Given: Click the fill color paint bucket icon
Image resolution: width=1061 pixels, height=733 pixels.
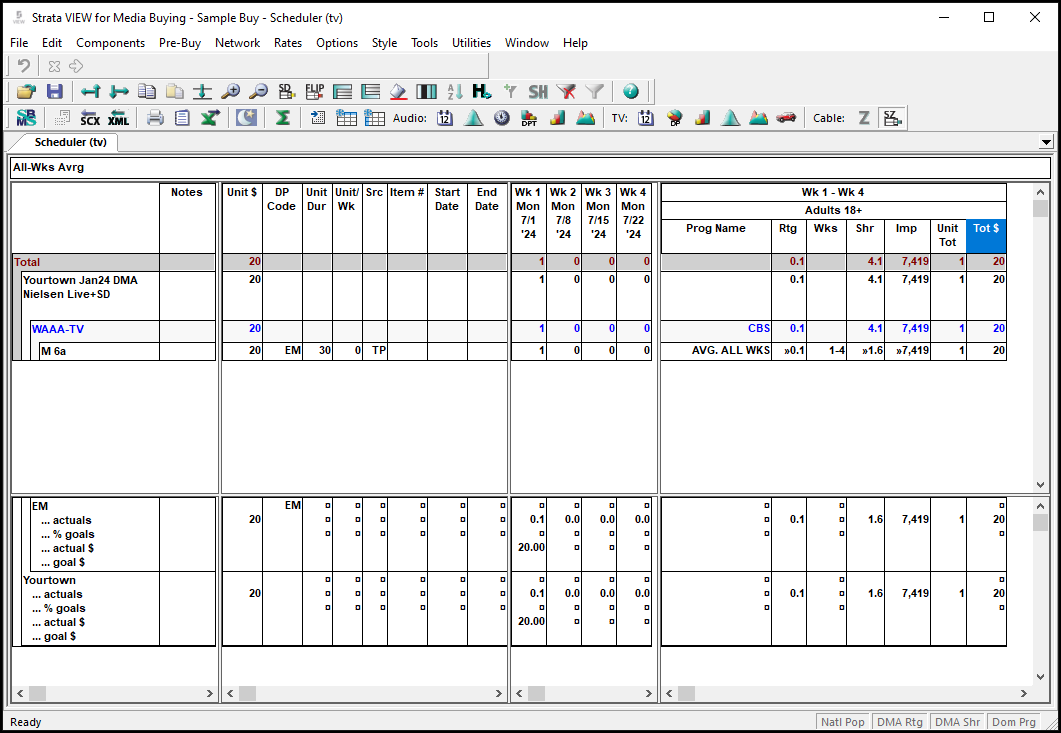Looking at the screenshot, I should tap(399, 91).
